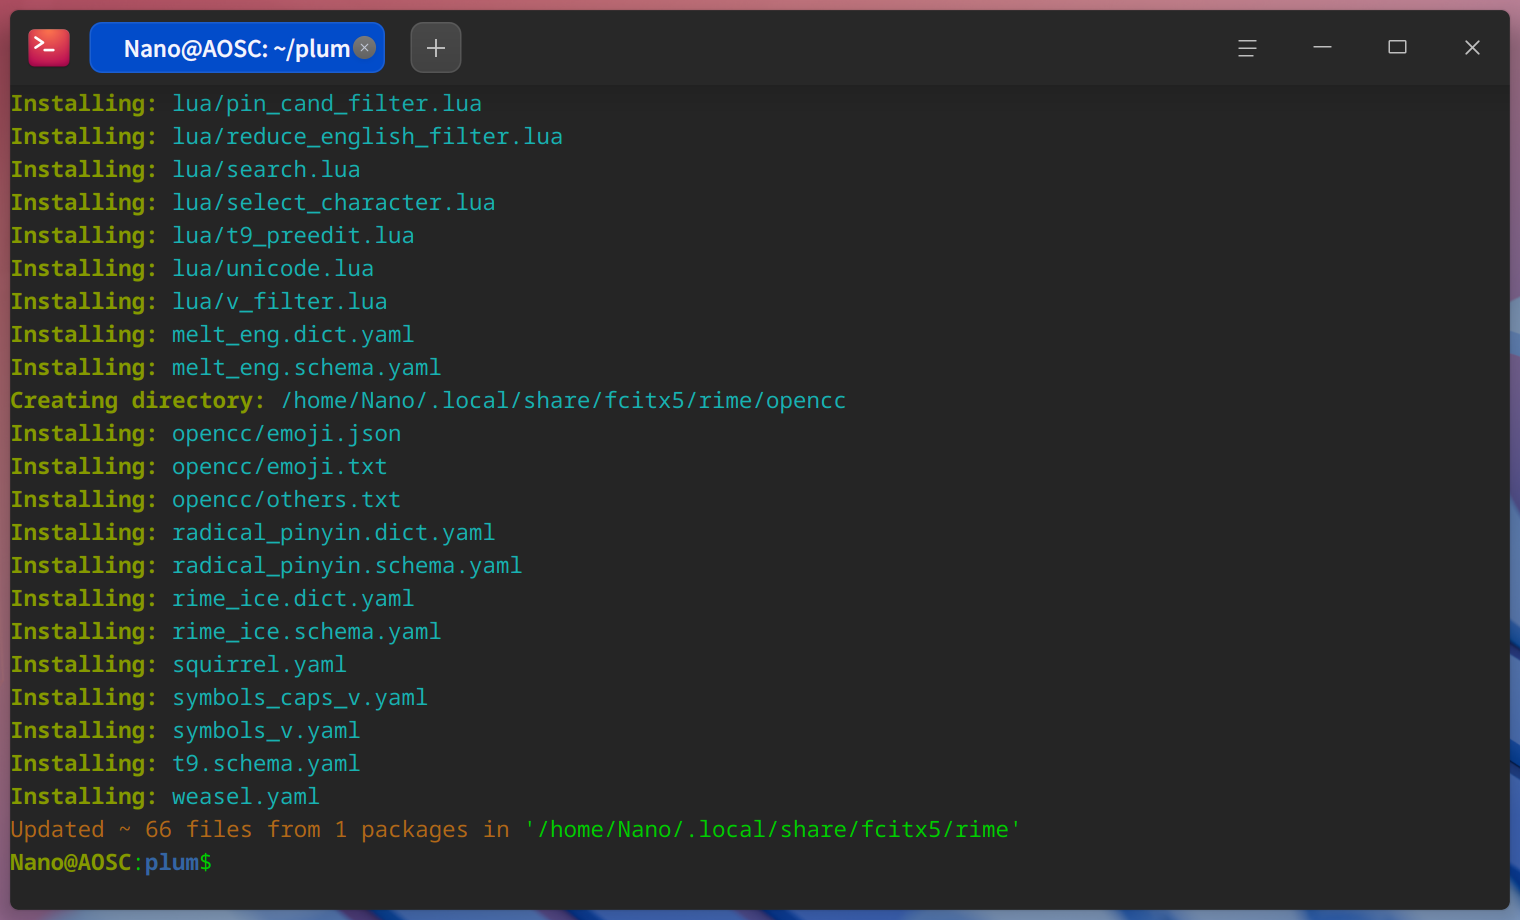Click the opencc/others.txt file name
1520x920 pixels.
[x=286, y=500]
